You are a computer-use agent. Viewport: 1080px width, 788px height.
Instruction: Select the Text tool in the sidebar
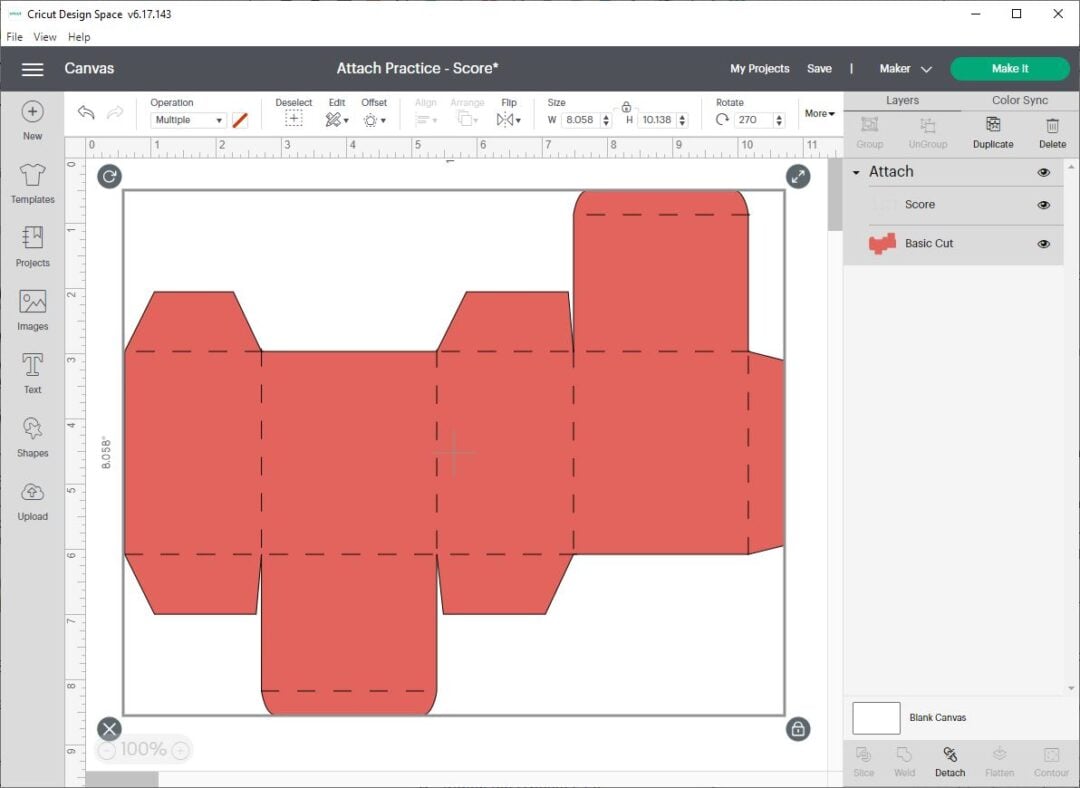pyautogui.click(x=32, y=373)
